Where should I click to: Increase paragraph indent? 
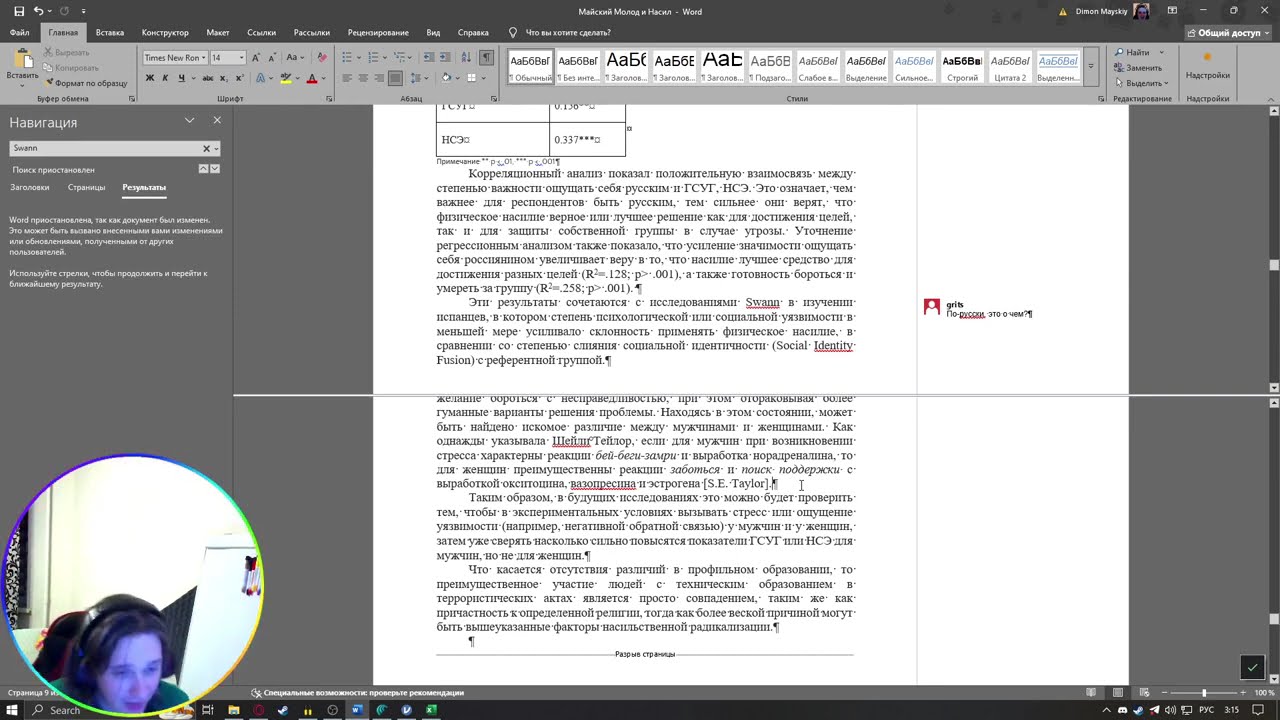(444, 58)
